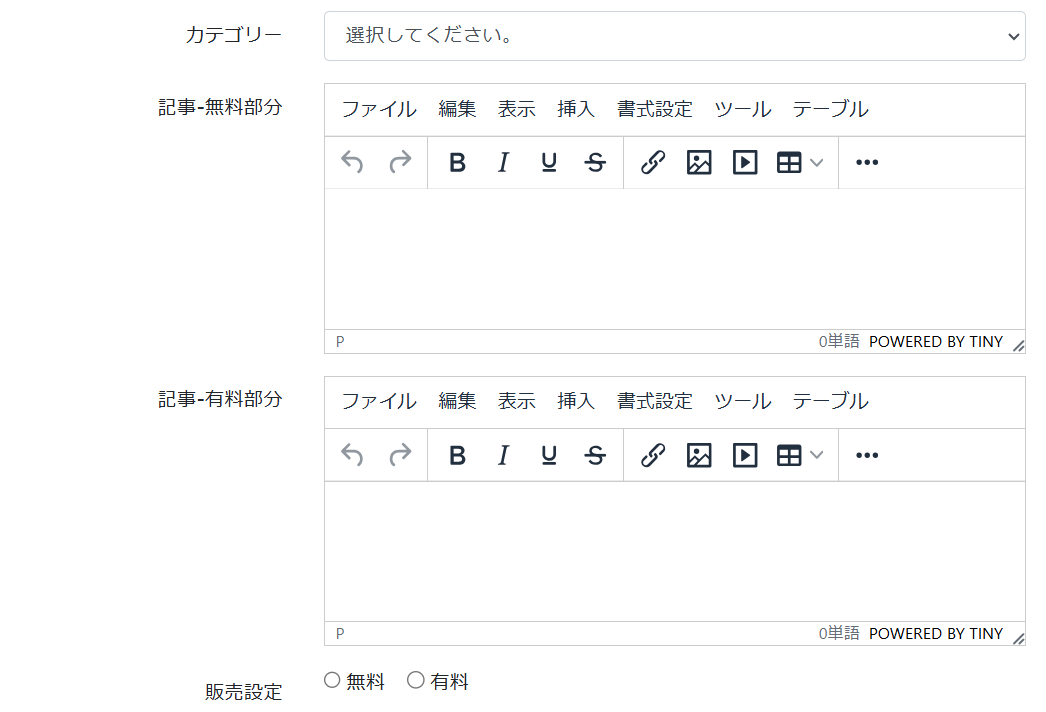Open ファイル menu in the free-part editor
The height and width of the screenshot is (712, 1046).
(x=378, y=109)
